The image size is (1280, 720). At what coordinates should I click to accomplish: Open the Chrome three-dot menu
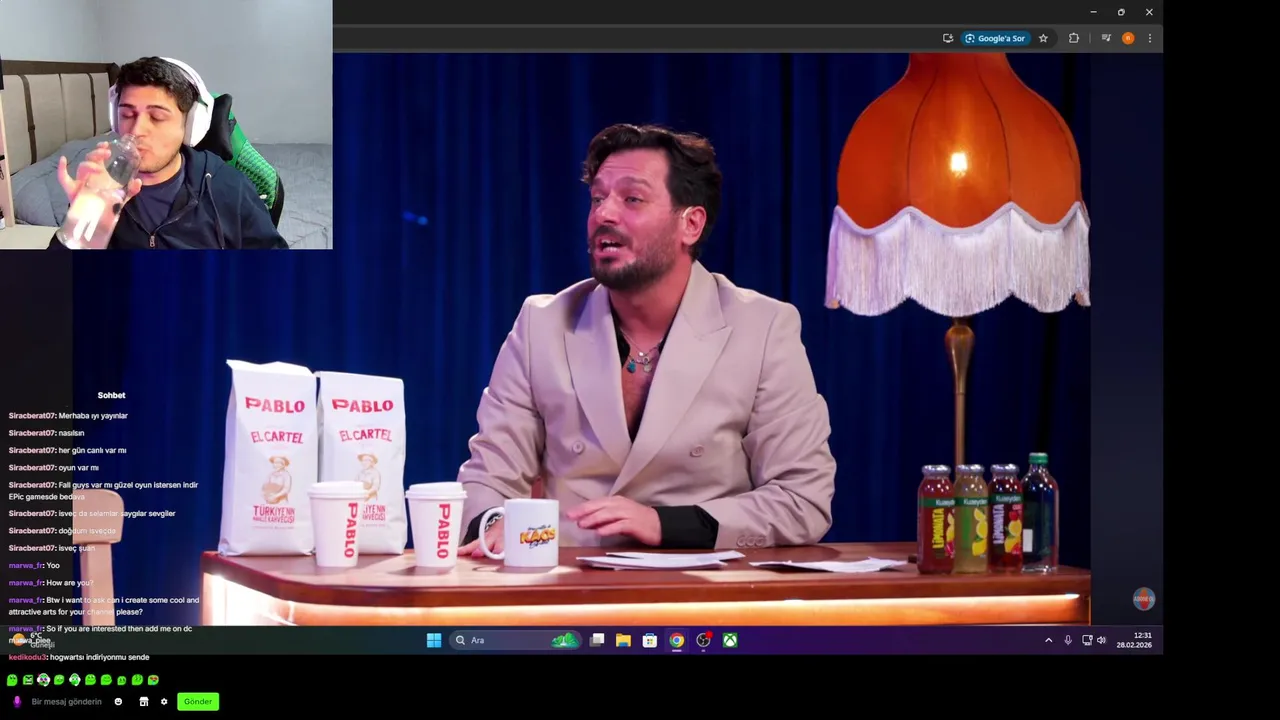[x=1150, y=38]
